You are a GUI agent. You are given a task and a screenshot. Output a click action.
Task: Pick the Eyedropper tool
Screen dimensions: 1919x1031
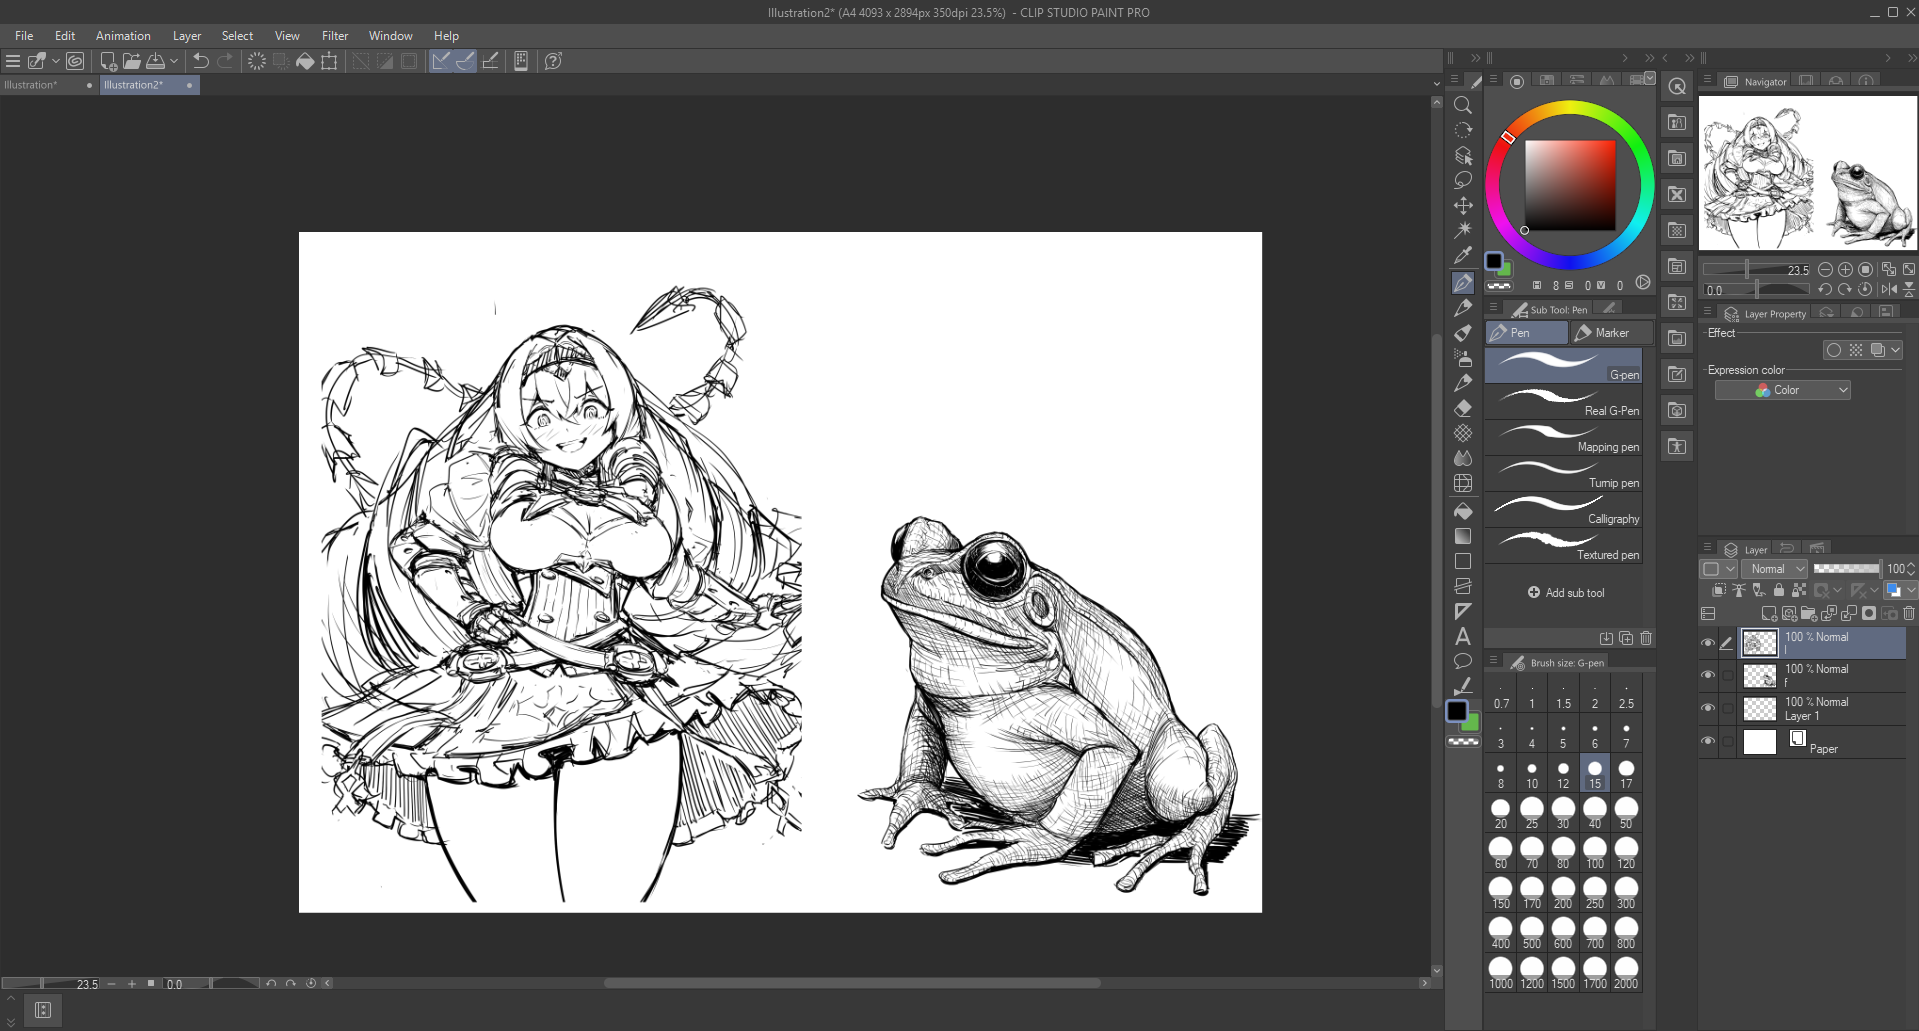point(1463,255)
